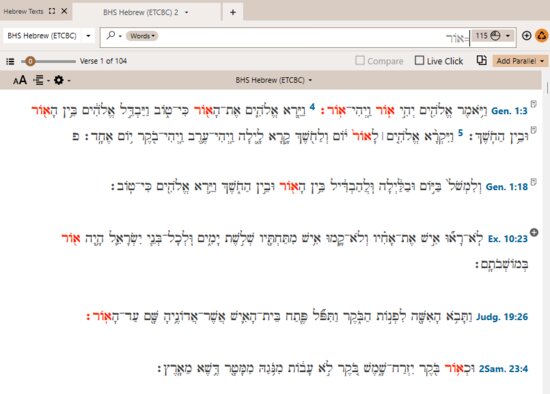Select the Hebrew Texts workspace tab
Screen dimensions: 550x394
23,12
